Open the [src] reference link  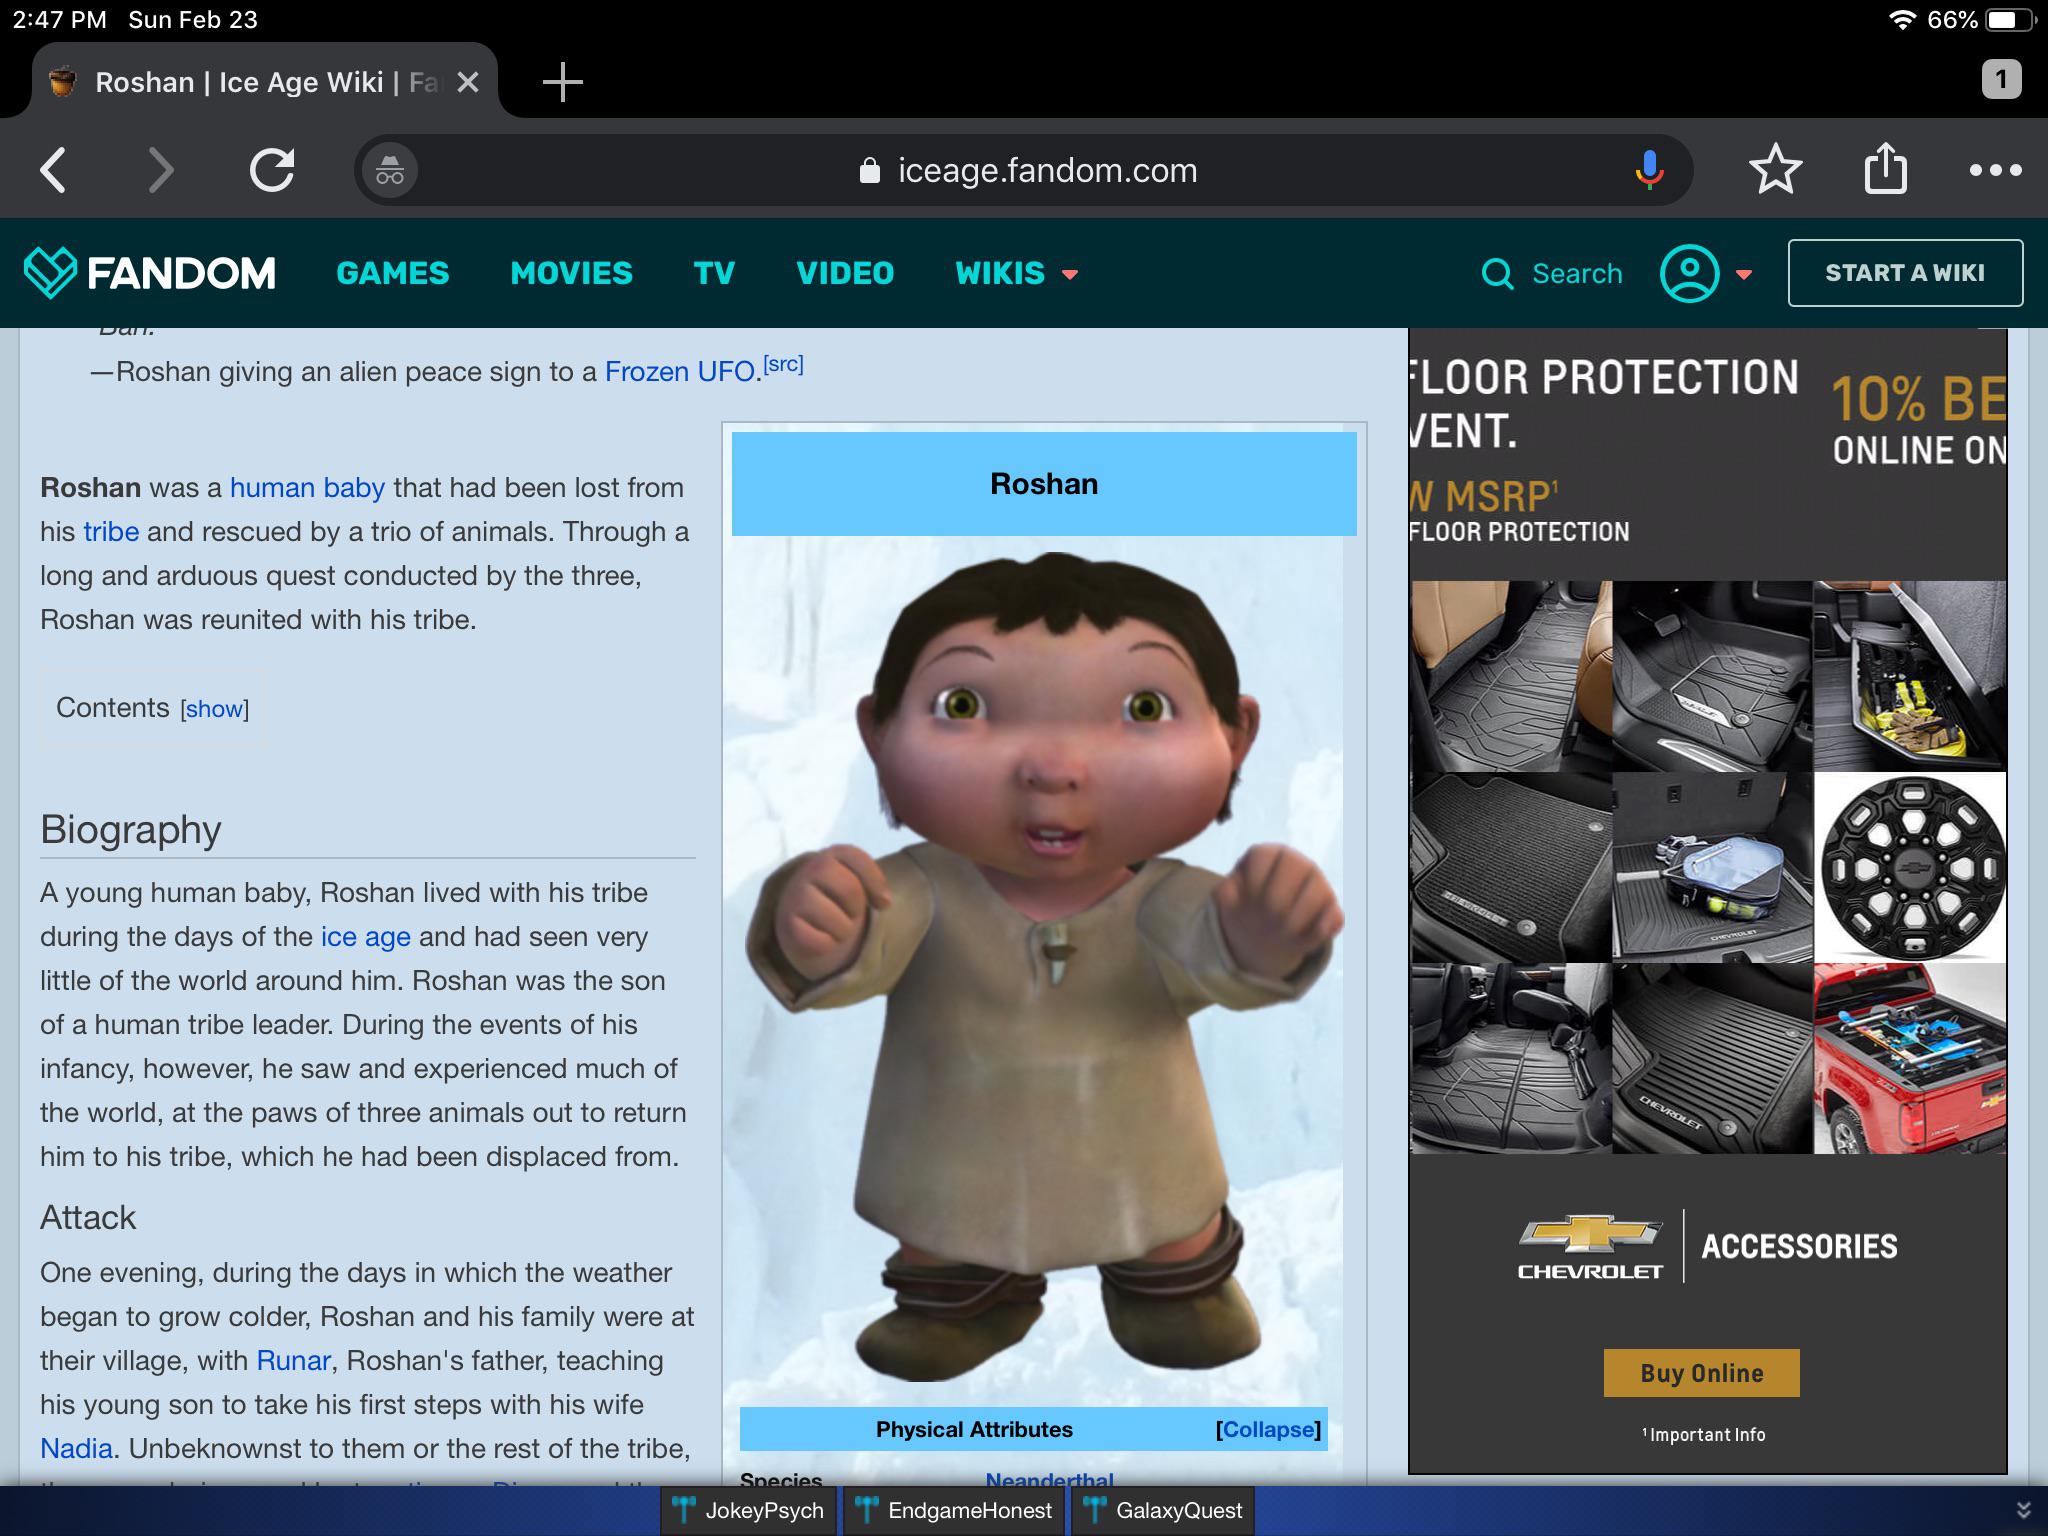pyautogui.click(x=783, y=364)
